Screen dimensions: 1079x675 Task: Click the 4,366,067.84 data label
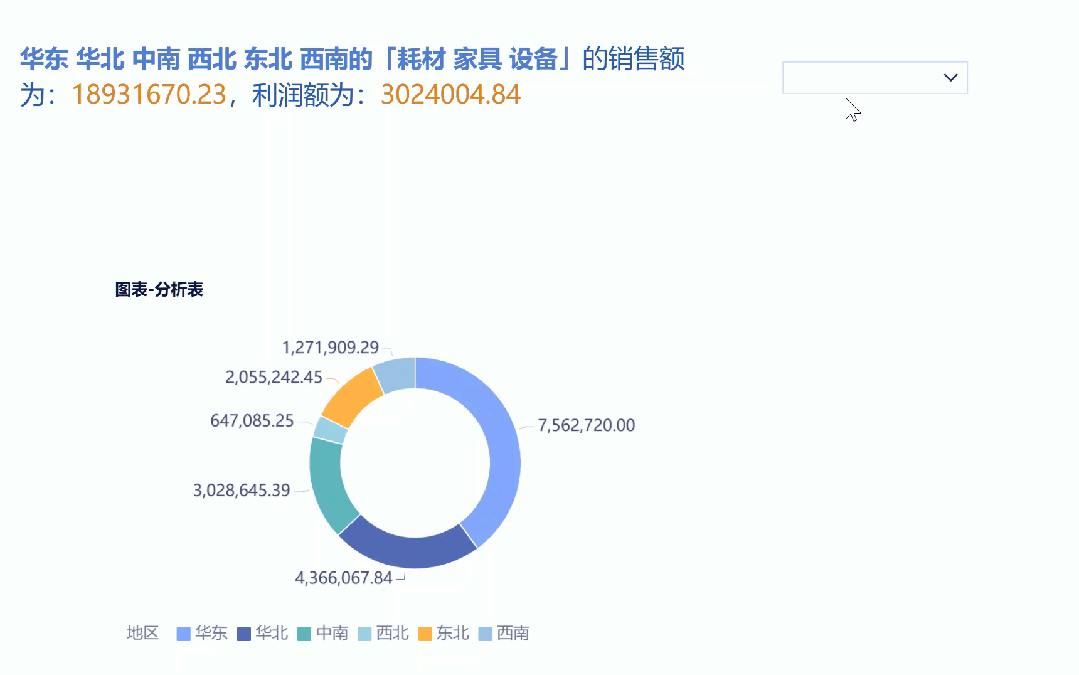click(x=343, y=577)
